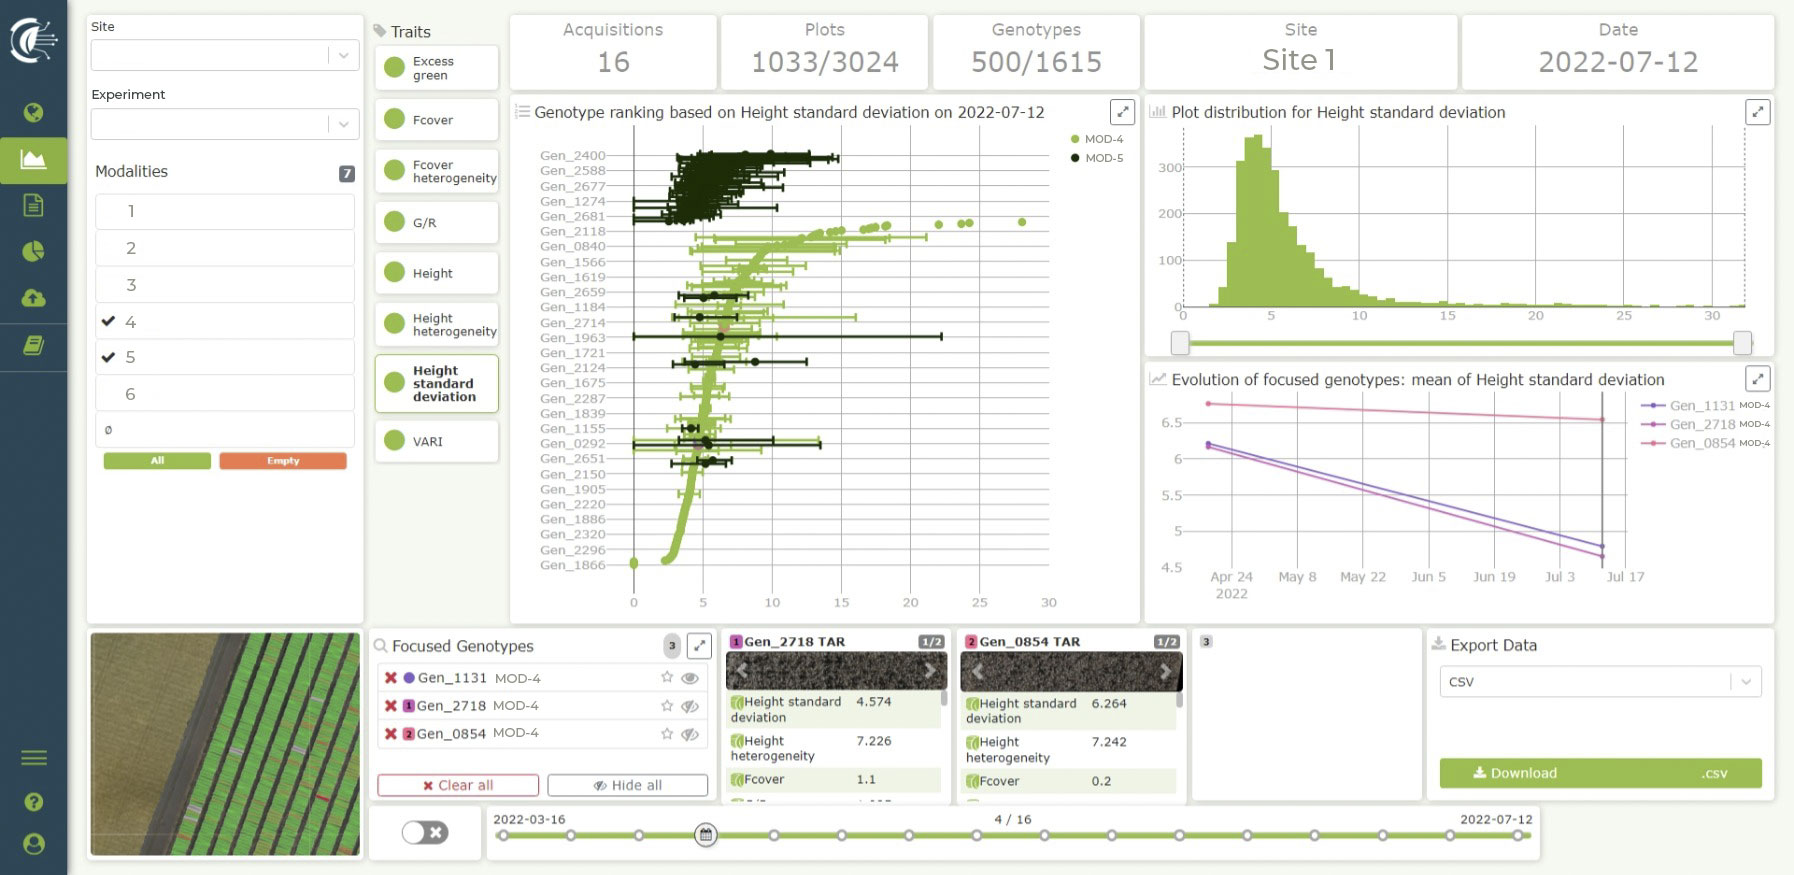Viewport: 1794px width, 875px height.
Task: Open the pie chart statistics in sidebar
Action: [33, 251]
